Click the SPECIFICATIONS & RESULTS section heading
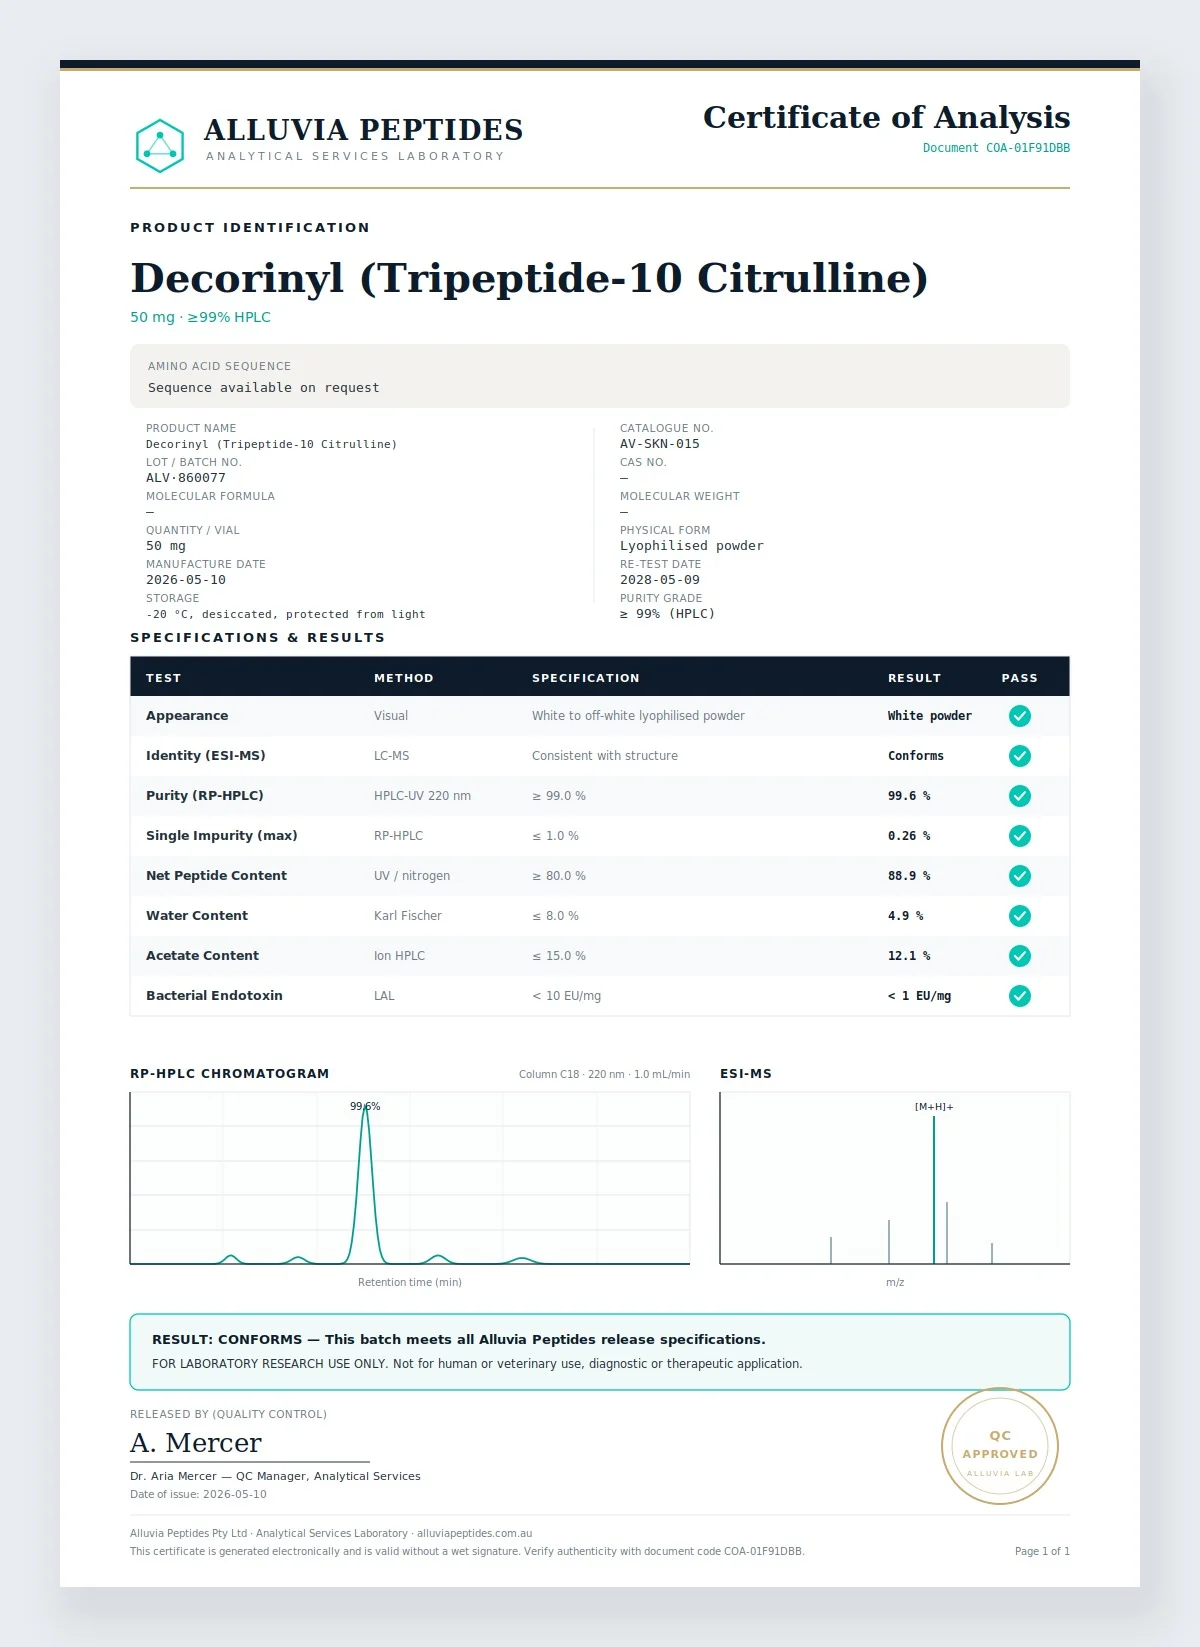 pos(258,638)
